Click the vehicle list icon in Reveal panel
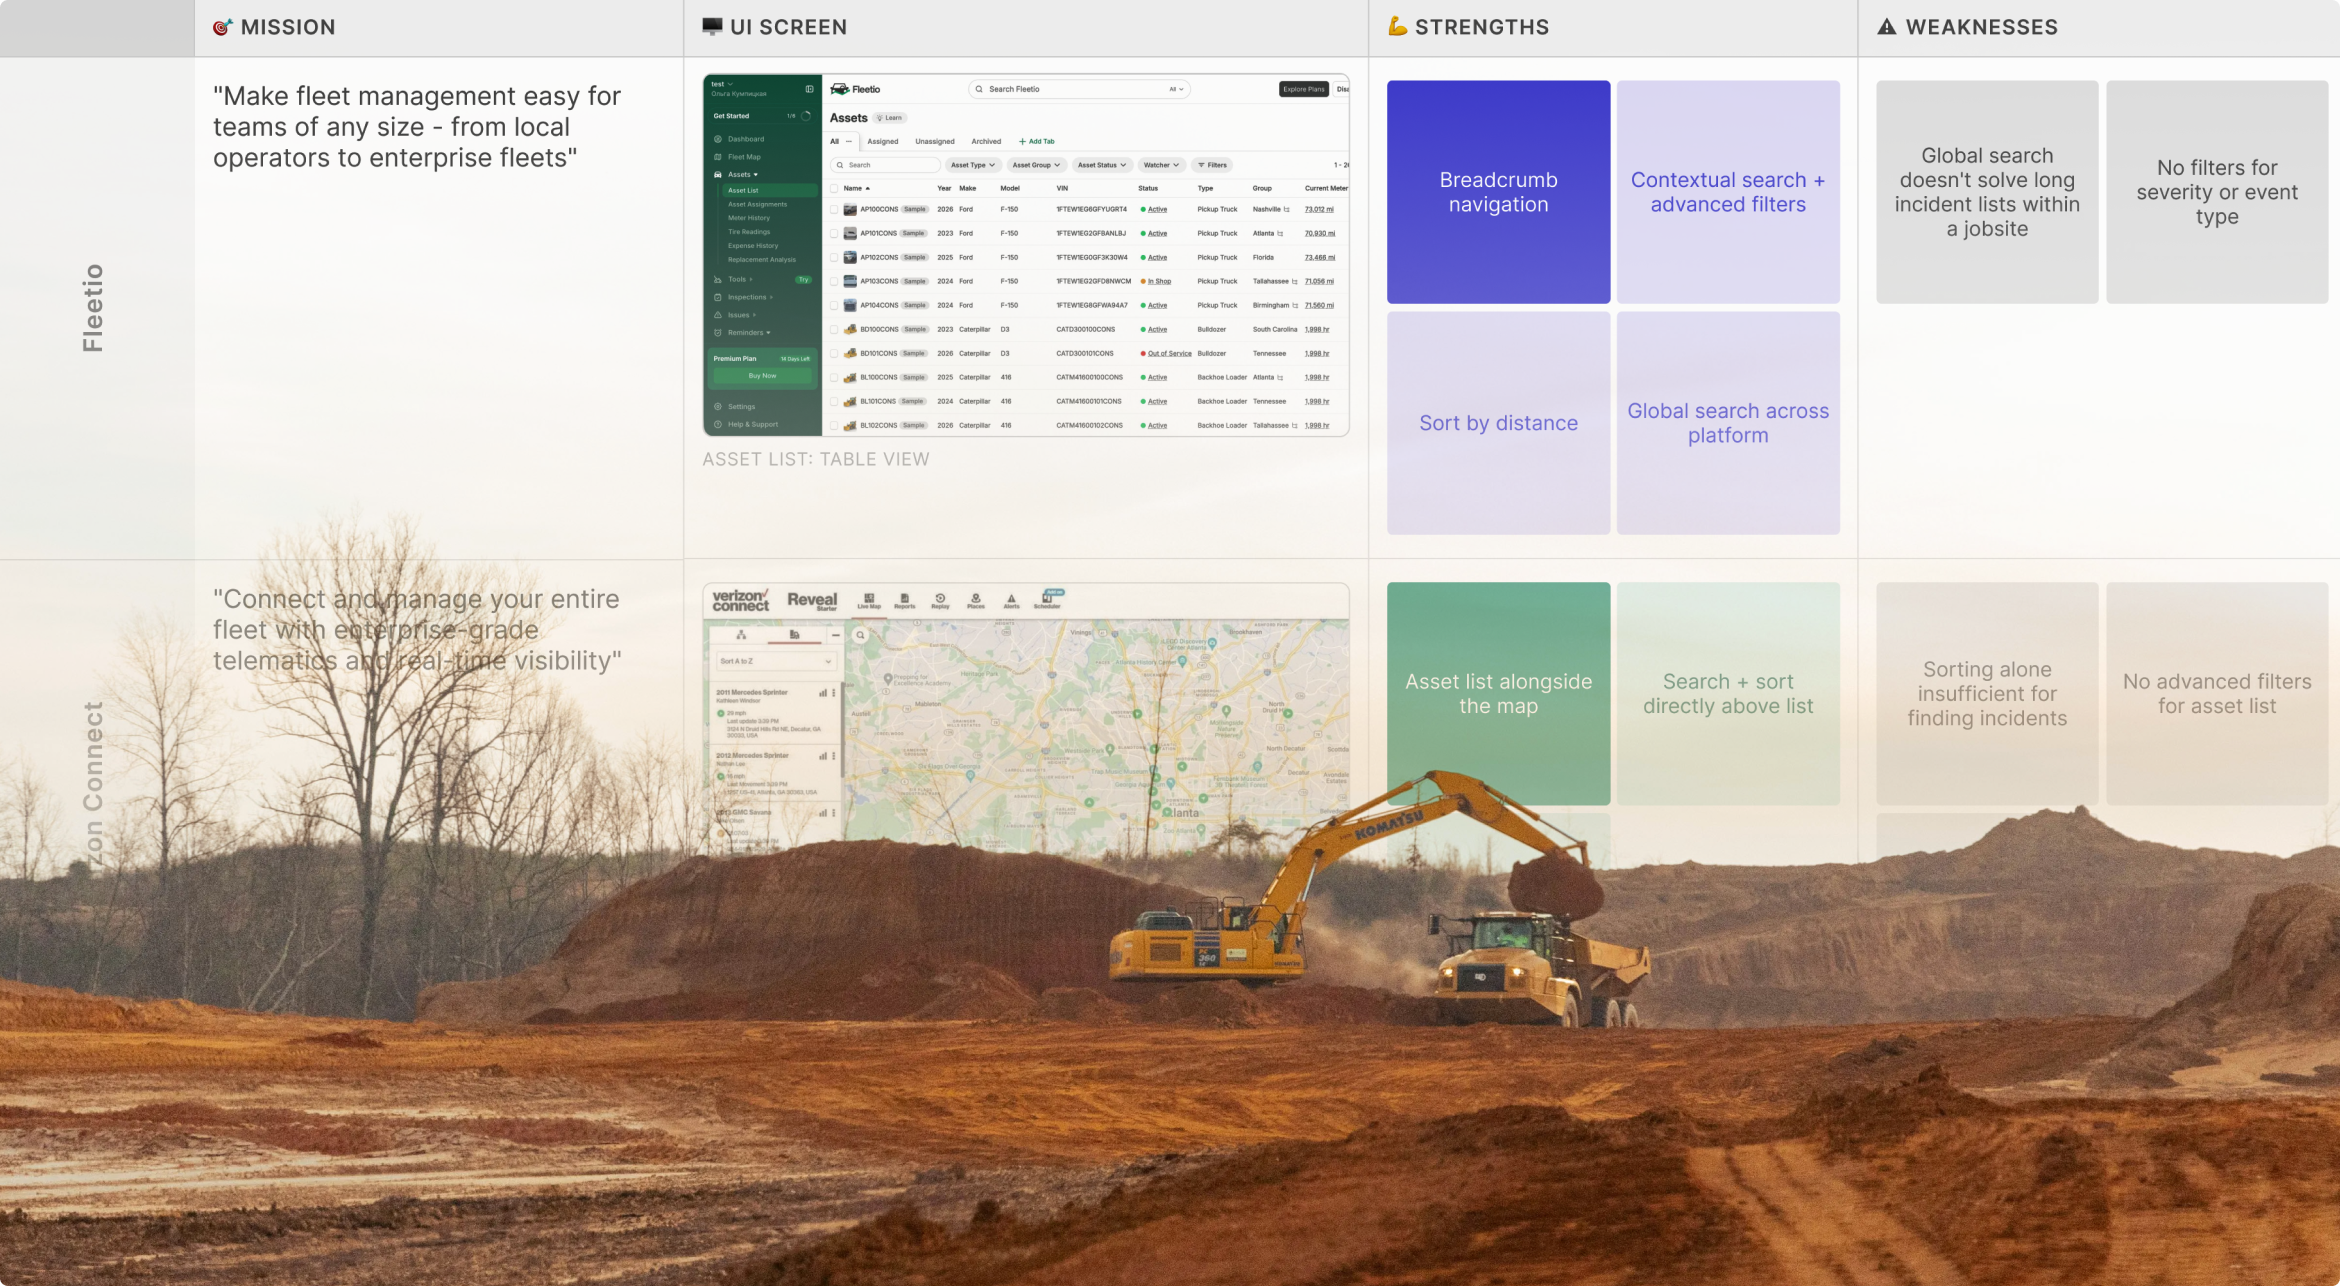 click(794, 635)
